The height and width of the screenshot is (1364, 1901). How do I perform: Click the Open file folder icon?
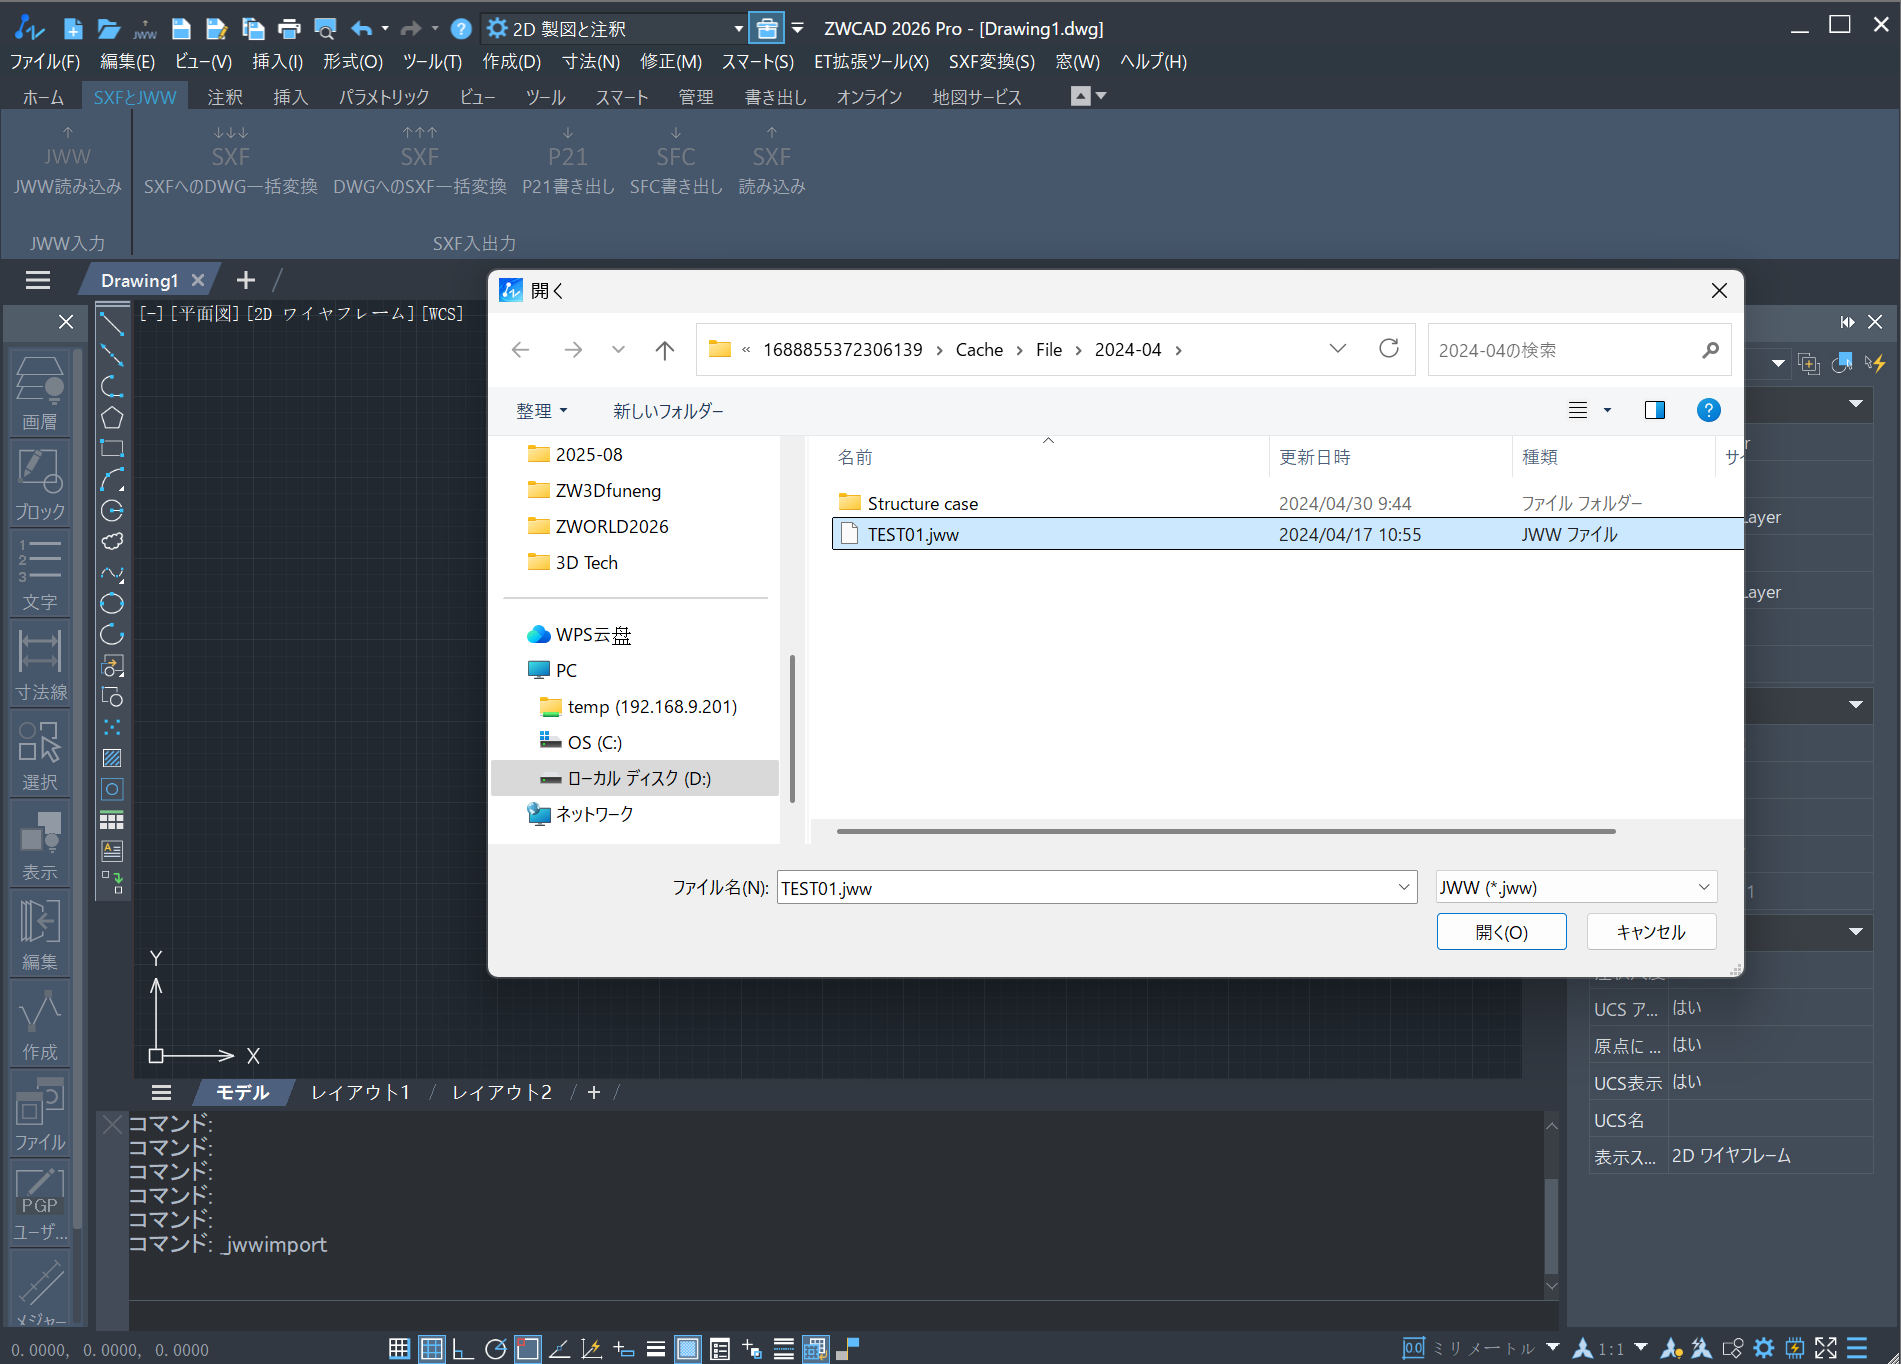pyautogui.click(x=109, y=29)
